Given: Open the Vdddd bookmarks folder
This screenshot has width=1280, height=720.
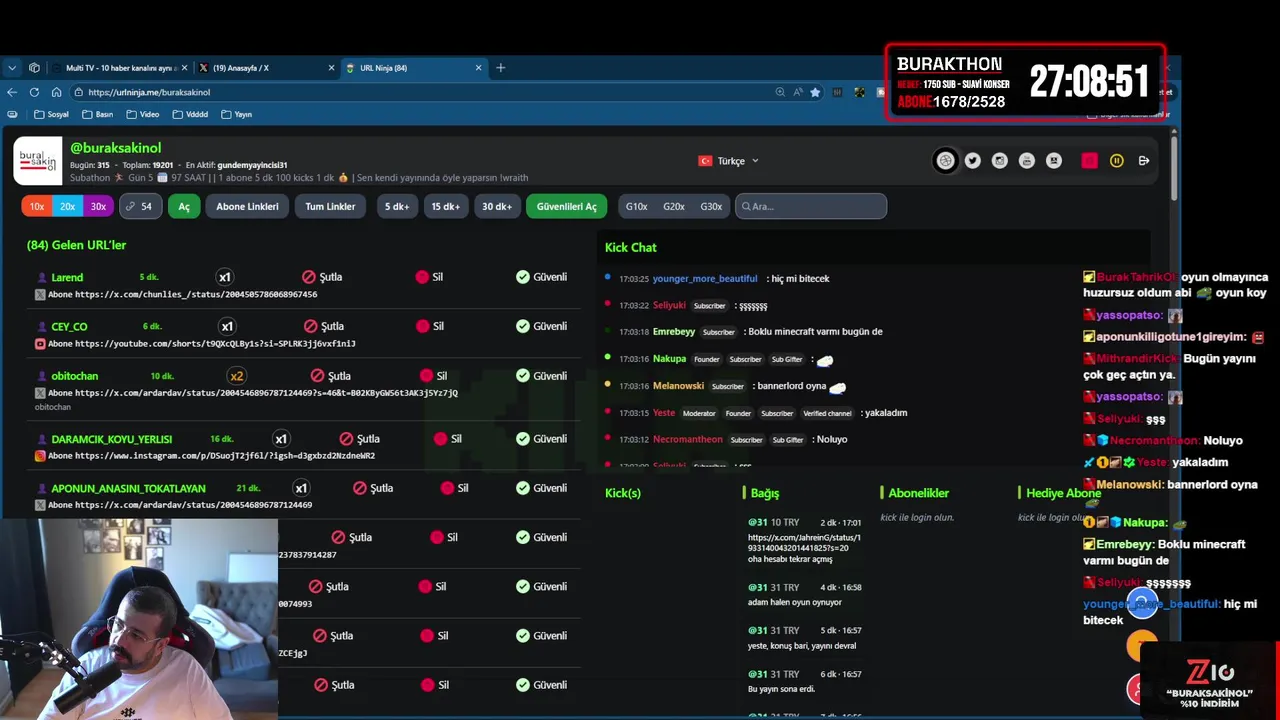Looking at the screenshot, I should click(190, 114).
